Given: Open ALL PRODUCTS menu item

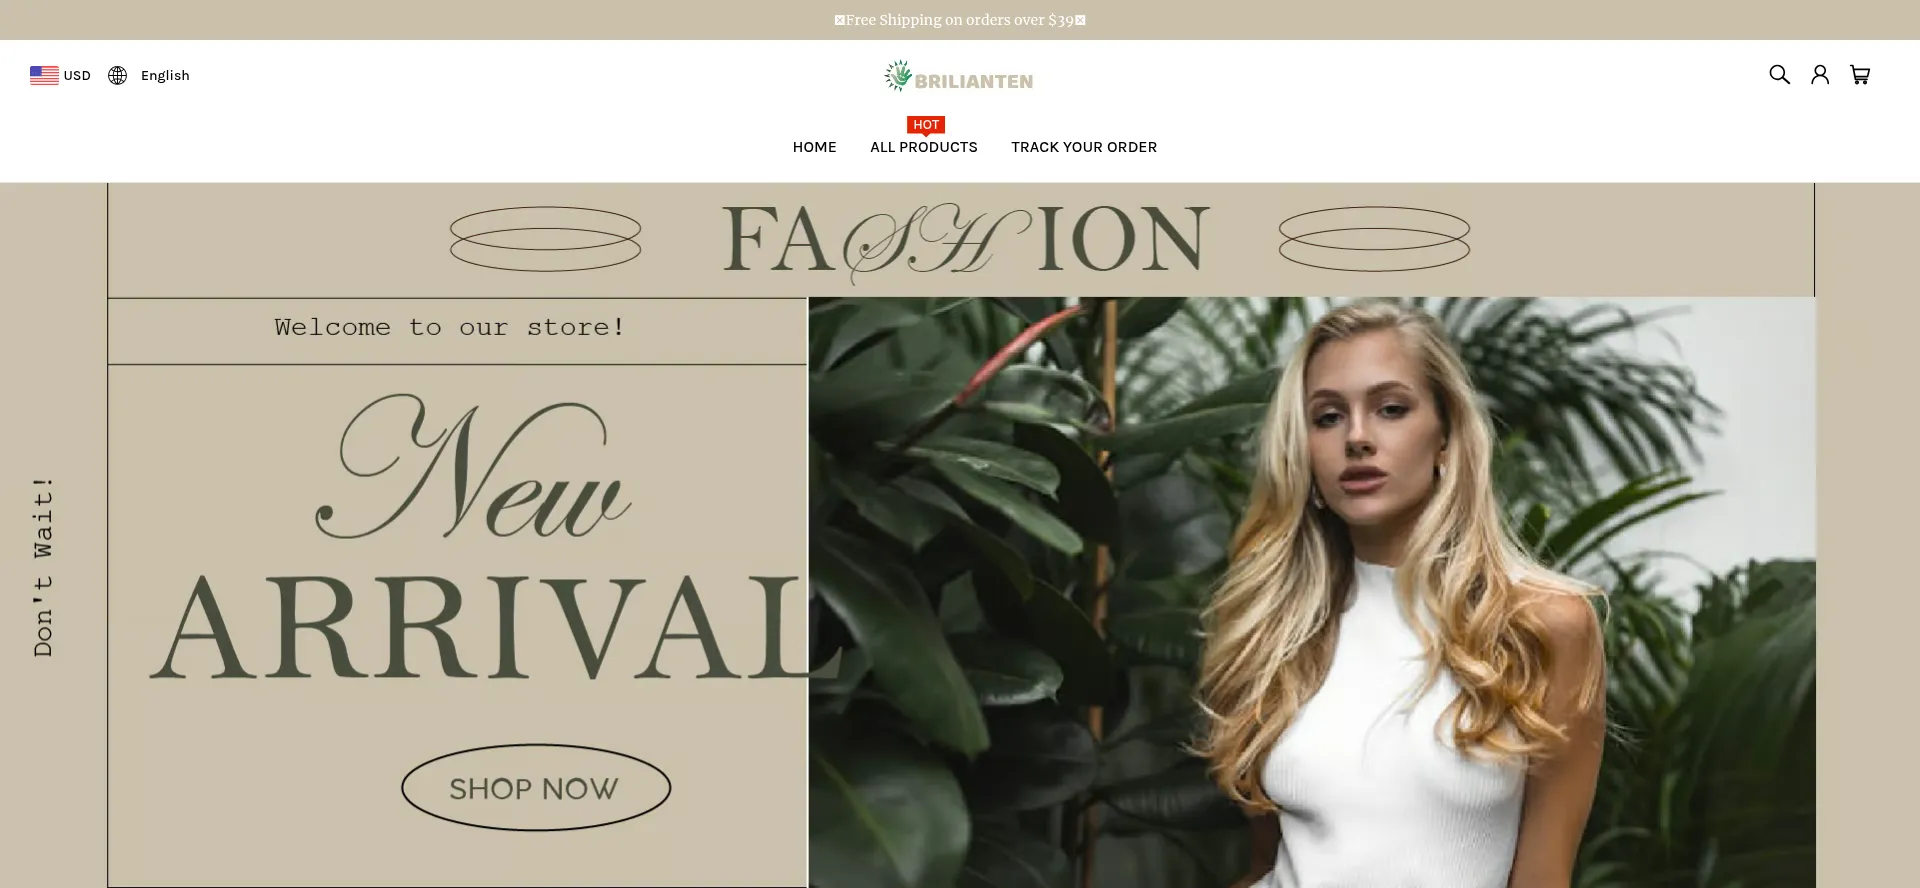Looking at the screenshot, I should (923, 147).
